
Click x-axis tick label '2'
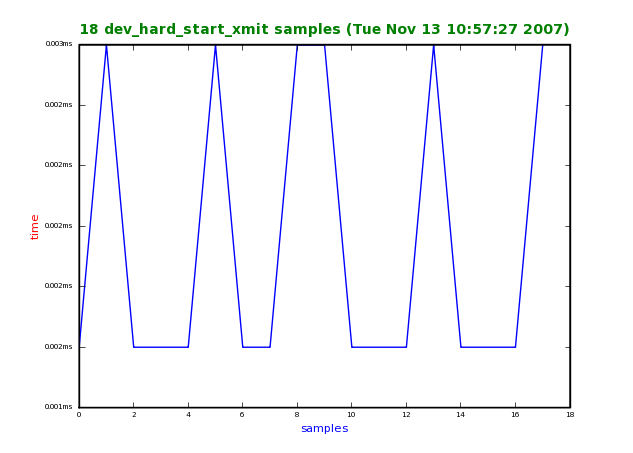click(x=134, y=415)
